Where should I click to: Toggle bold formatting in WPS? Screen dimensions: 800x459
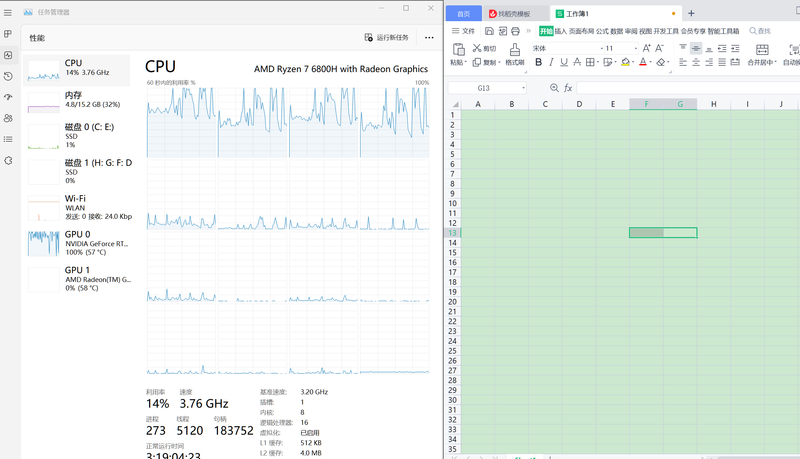click(538, 62)
